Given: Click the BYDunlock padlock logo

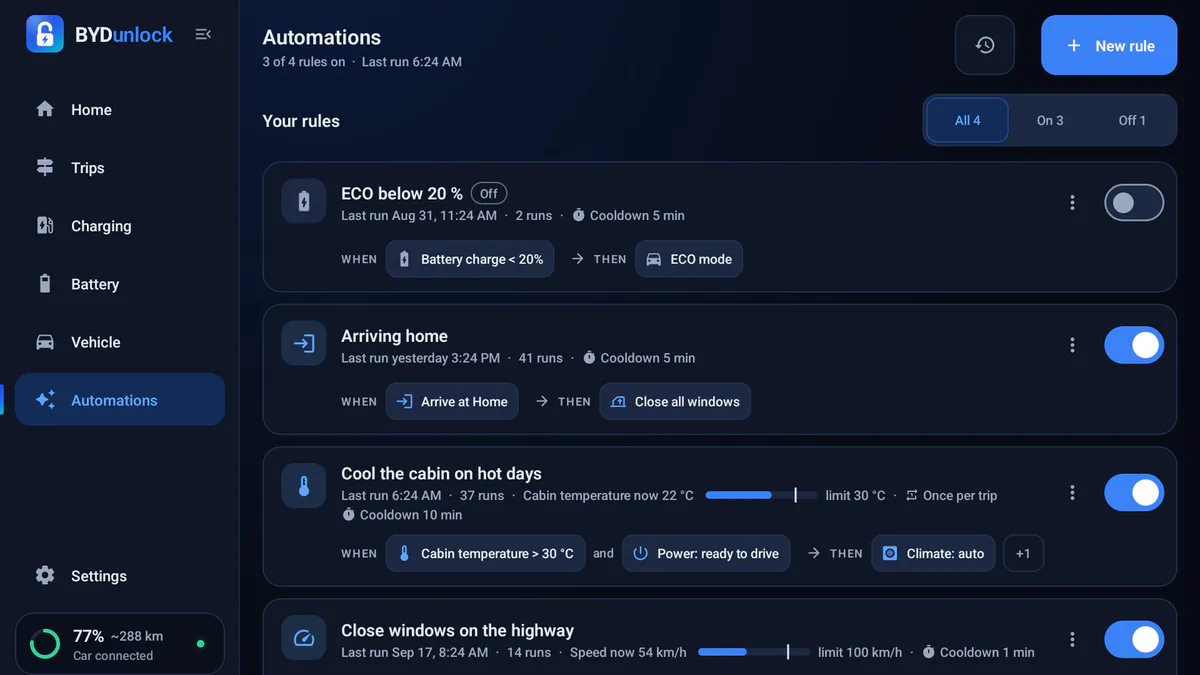Looking at the screenshot, I should [x=44, y=34].
